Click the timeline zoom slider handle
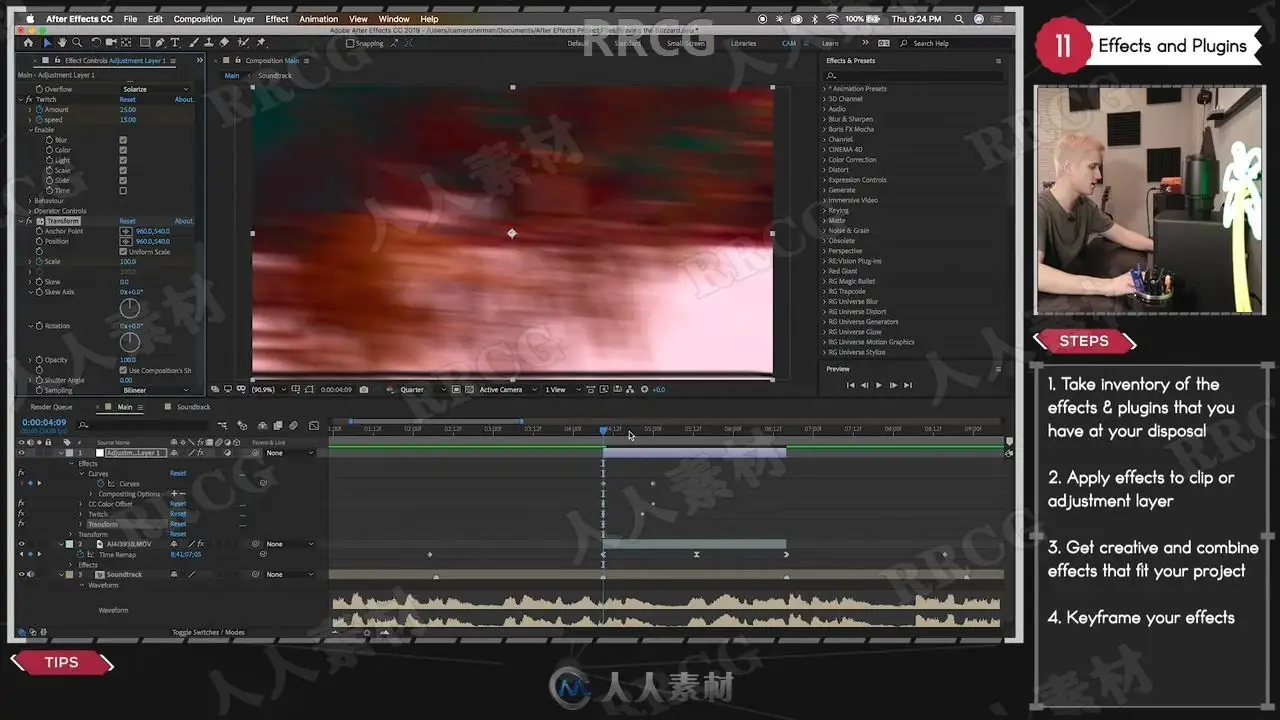This screenshot has height=720, width=1280. click(x=366, y=632)
